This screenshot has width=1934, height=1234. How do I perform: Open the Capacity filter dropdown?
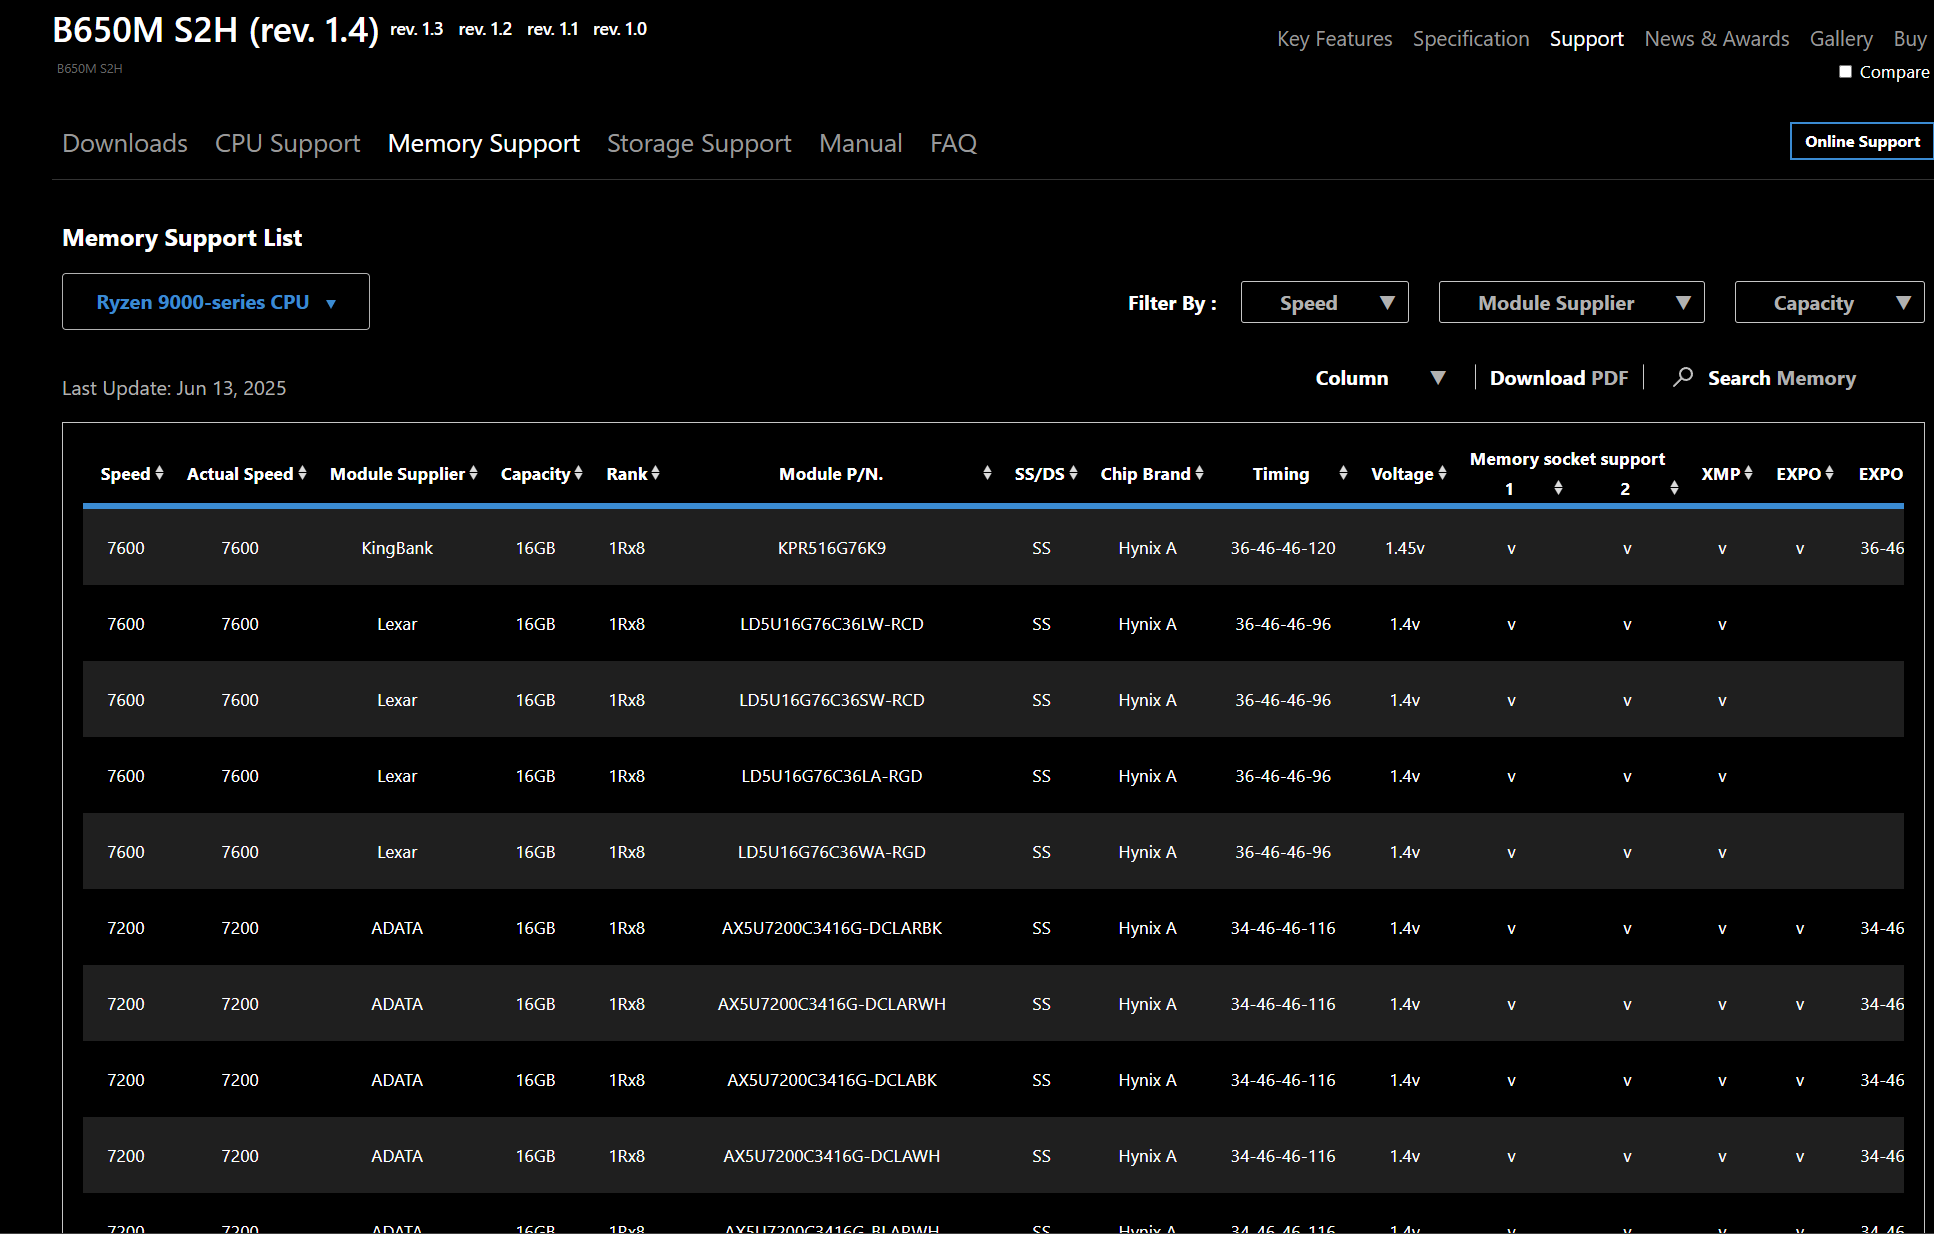(x=1830, y=303)
